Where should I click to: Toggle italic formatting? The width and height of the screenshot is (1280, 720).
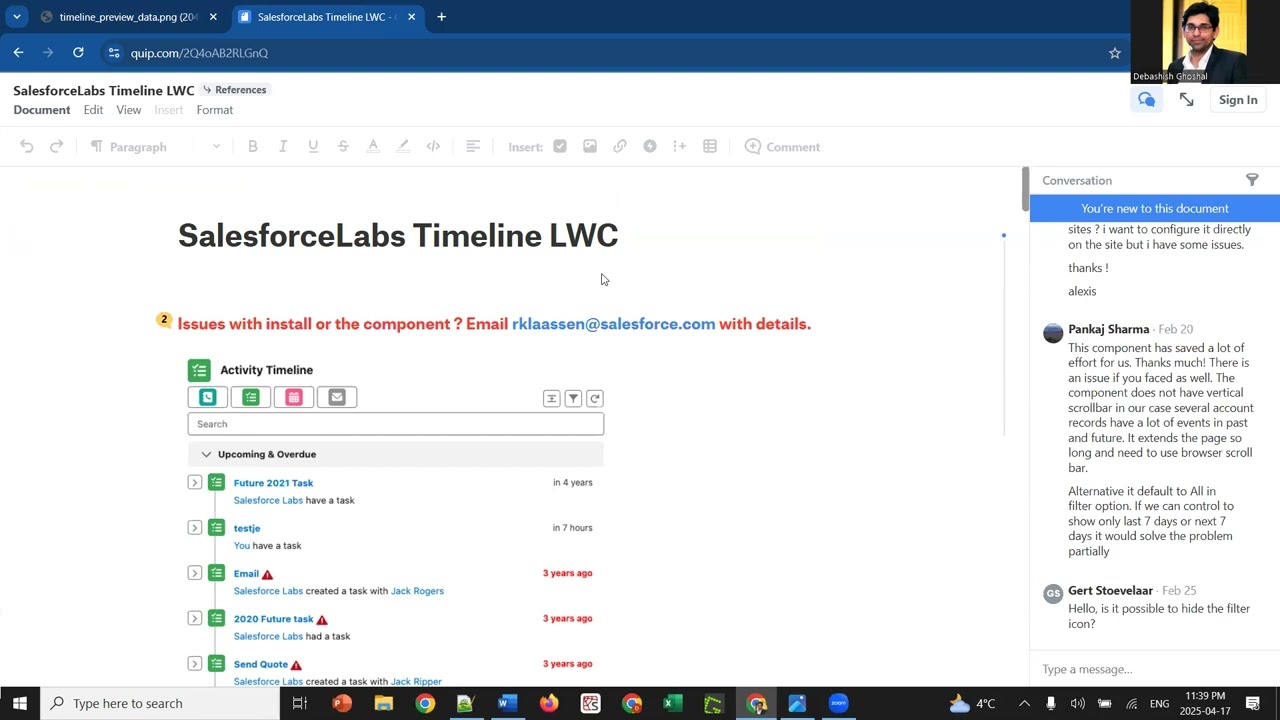[x=283, y=147]
